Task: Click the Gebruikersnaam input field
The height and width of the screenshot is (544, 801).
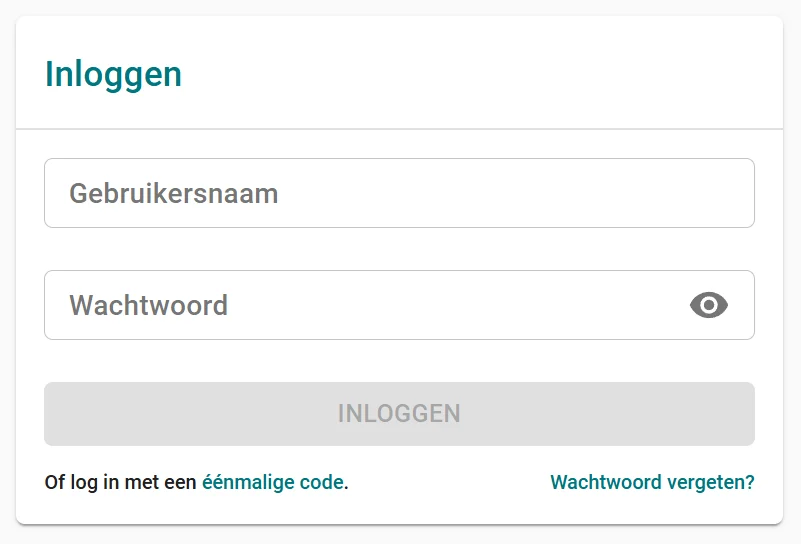Action: pyautogui.click(x=399, y=193)
